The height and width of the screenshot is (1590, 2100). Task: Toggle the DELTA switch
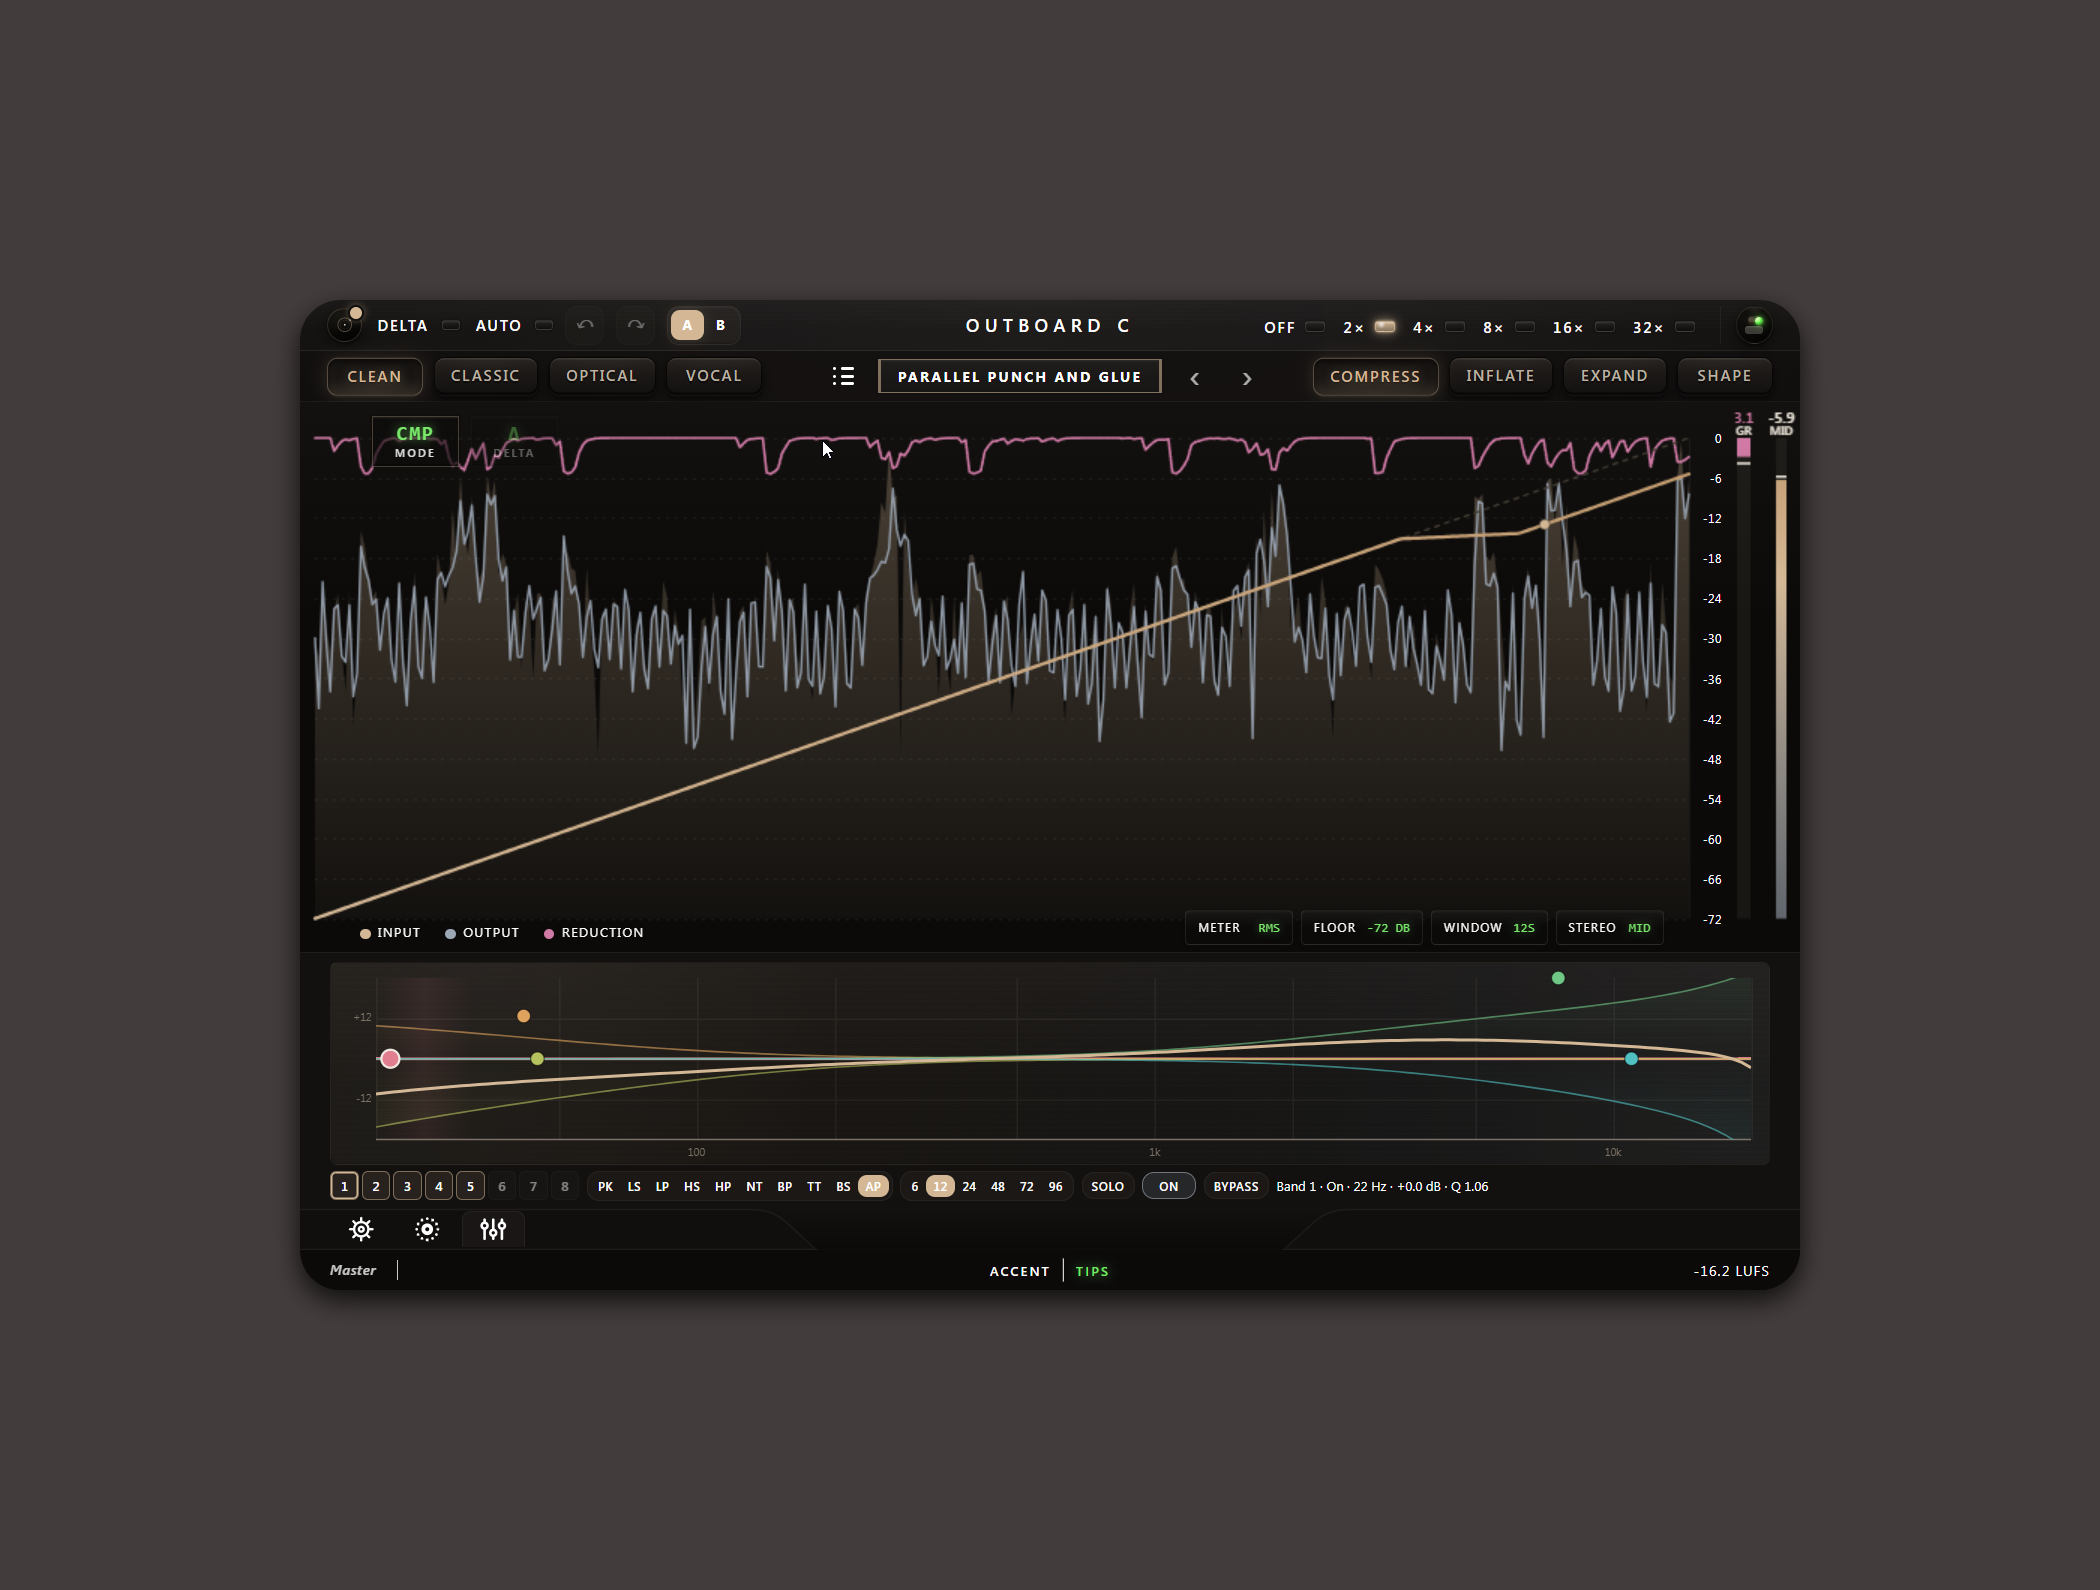click(451, 326)
